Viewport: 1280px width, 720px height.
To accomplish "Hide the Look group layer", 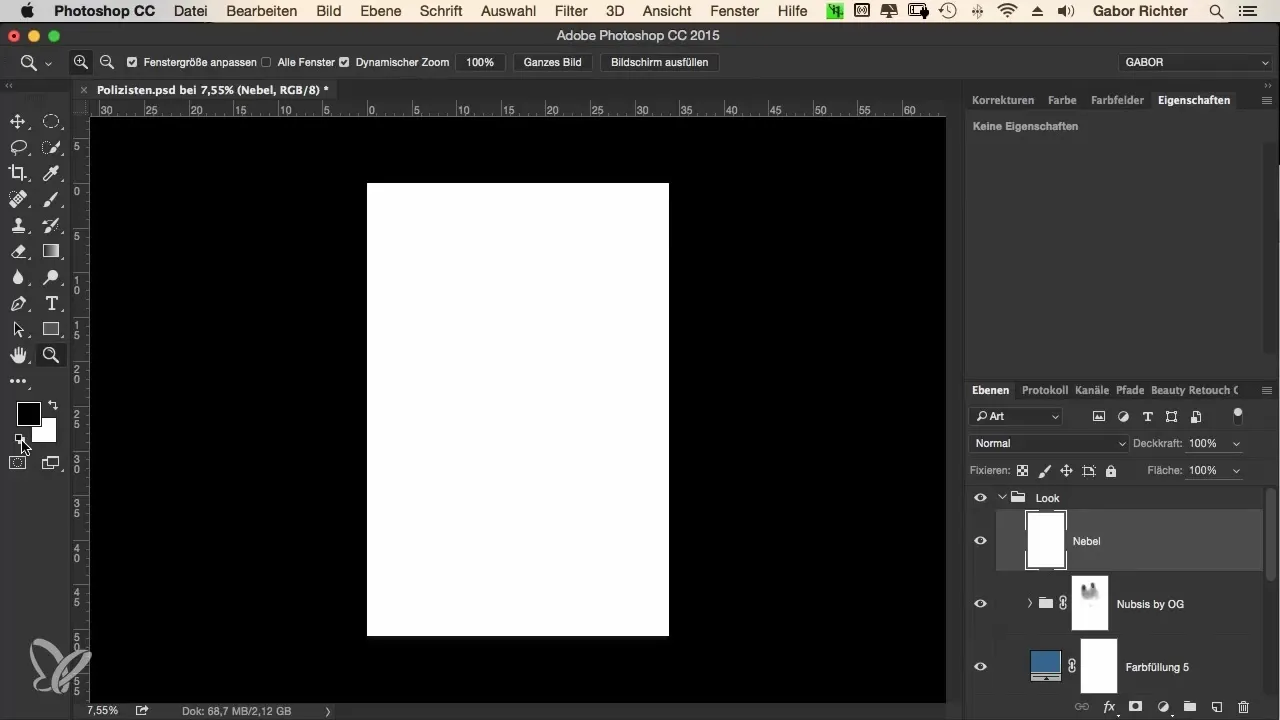I will (x=980, y=498).
